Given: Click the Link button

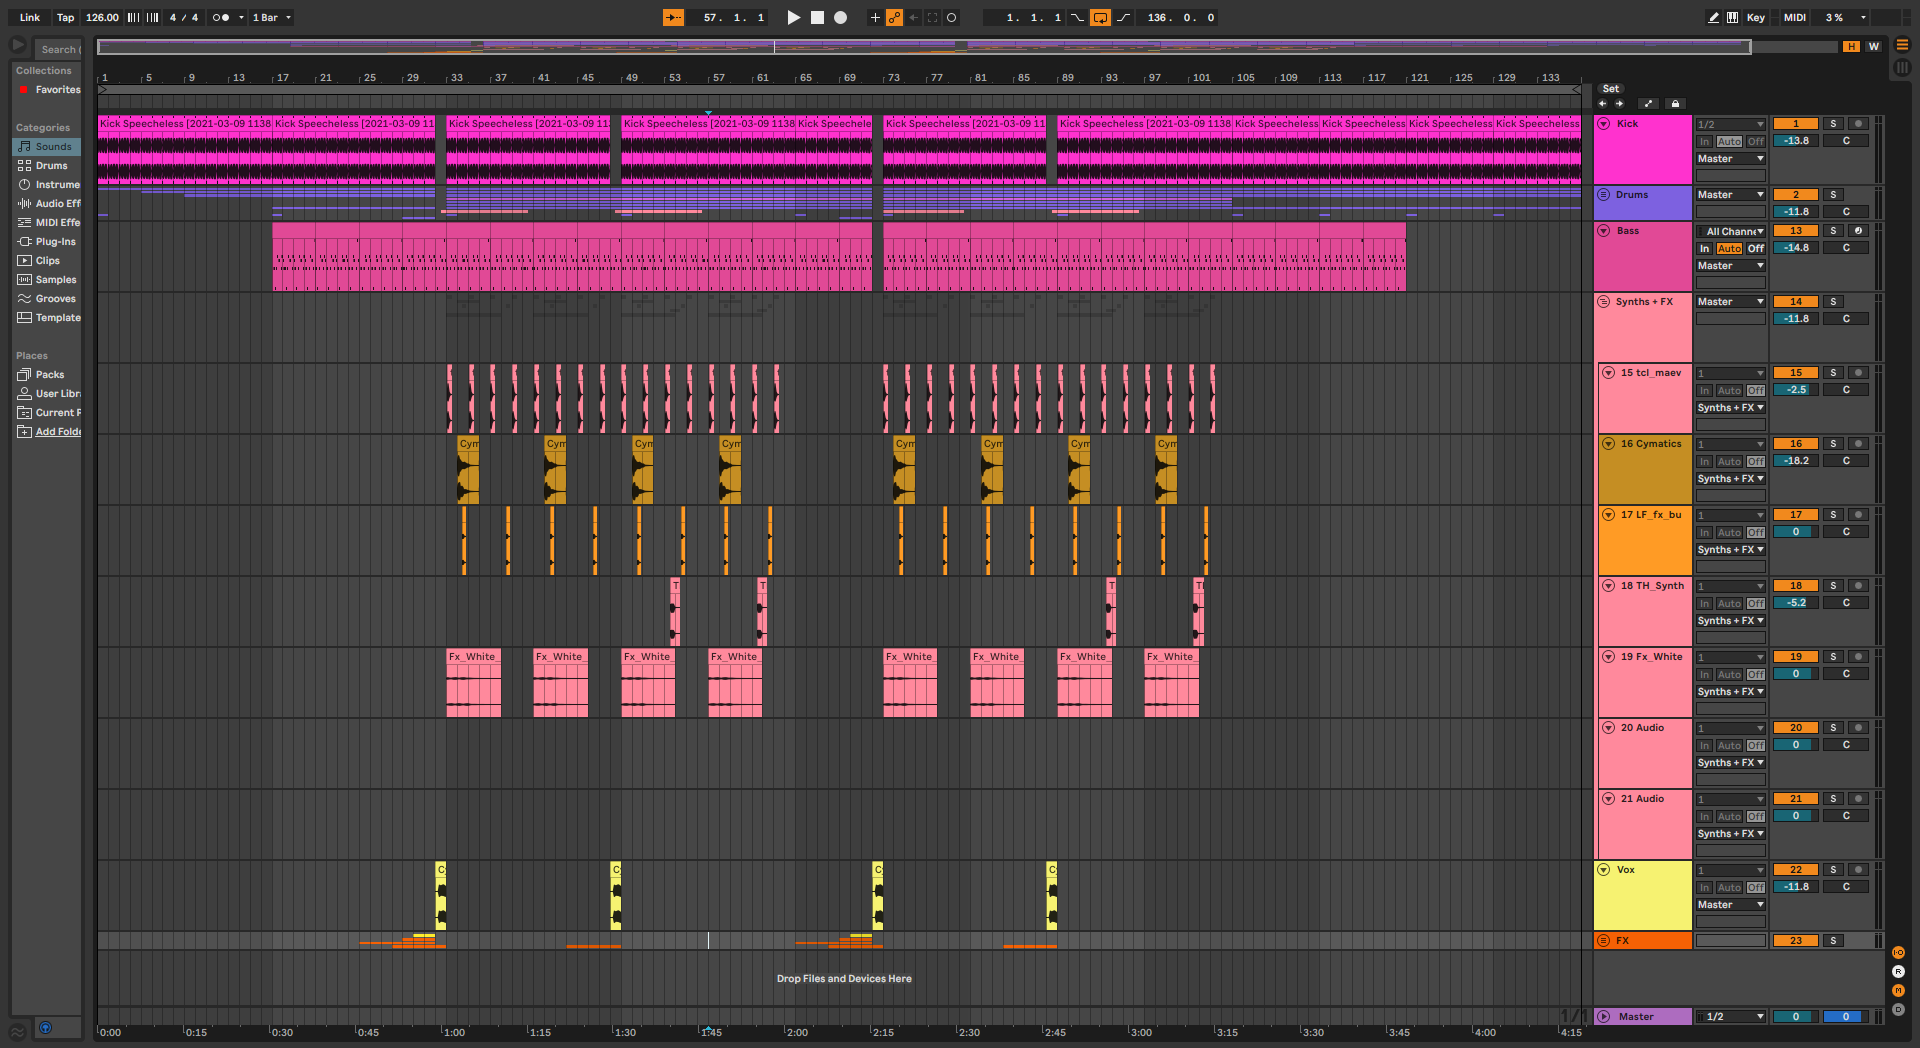Looking at the screenshot, I should pos(30,17).
